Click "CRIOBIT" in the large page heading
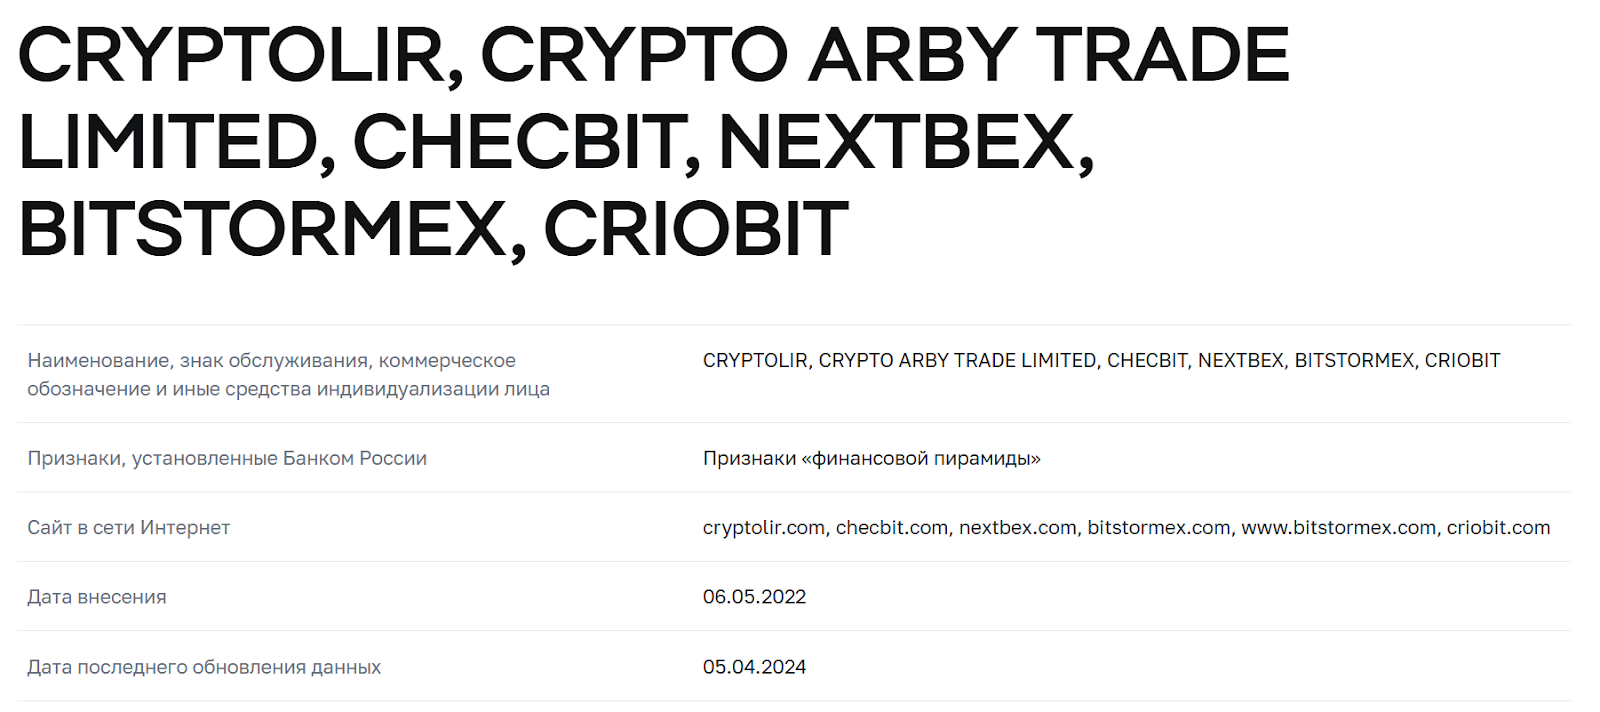This screenshot has height=712, width=1600. click(x=696, y=229)
